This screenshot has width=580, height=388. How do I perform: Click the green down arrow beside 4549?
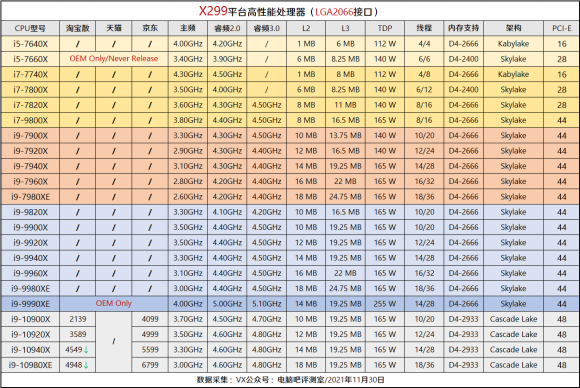click(x=86, y=350)
